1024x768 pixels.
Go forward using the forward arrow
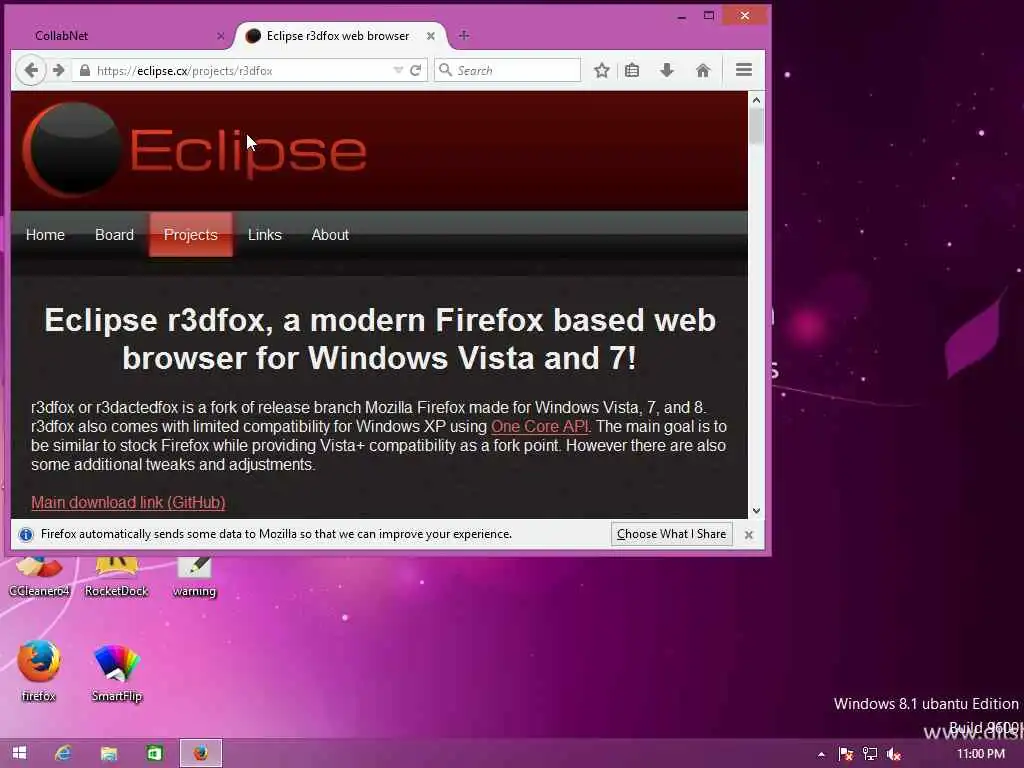pyautogui.click(x=59, y=70)
